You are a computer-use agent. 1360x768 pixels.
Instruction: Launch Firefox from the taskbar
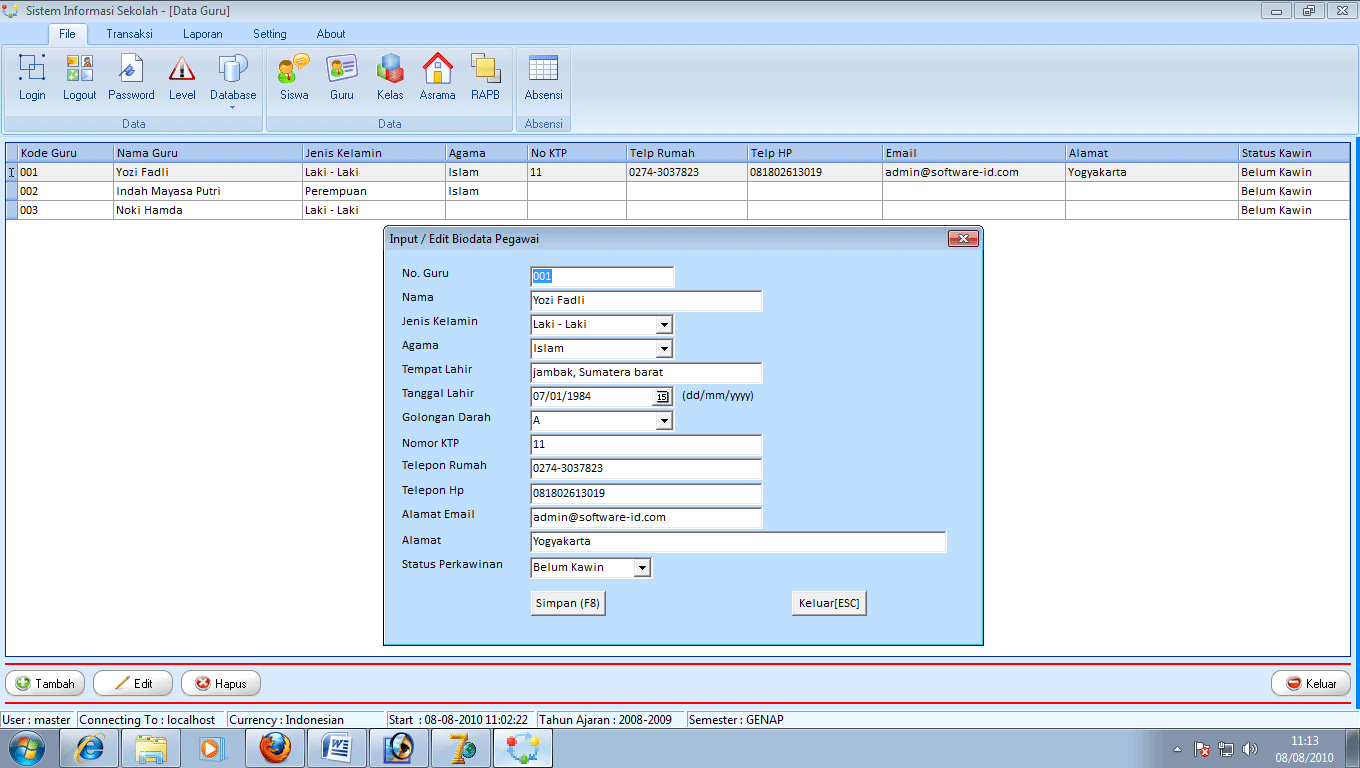275,748
